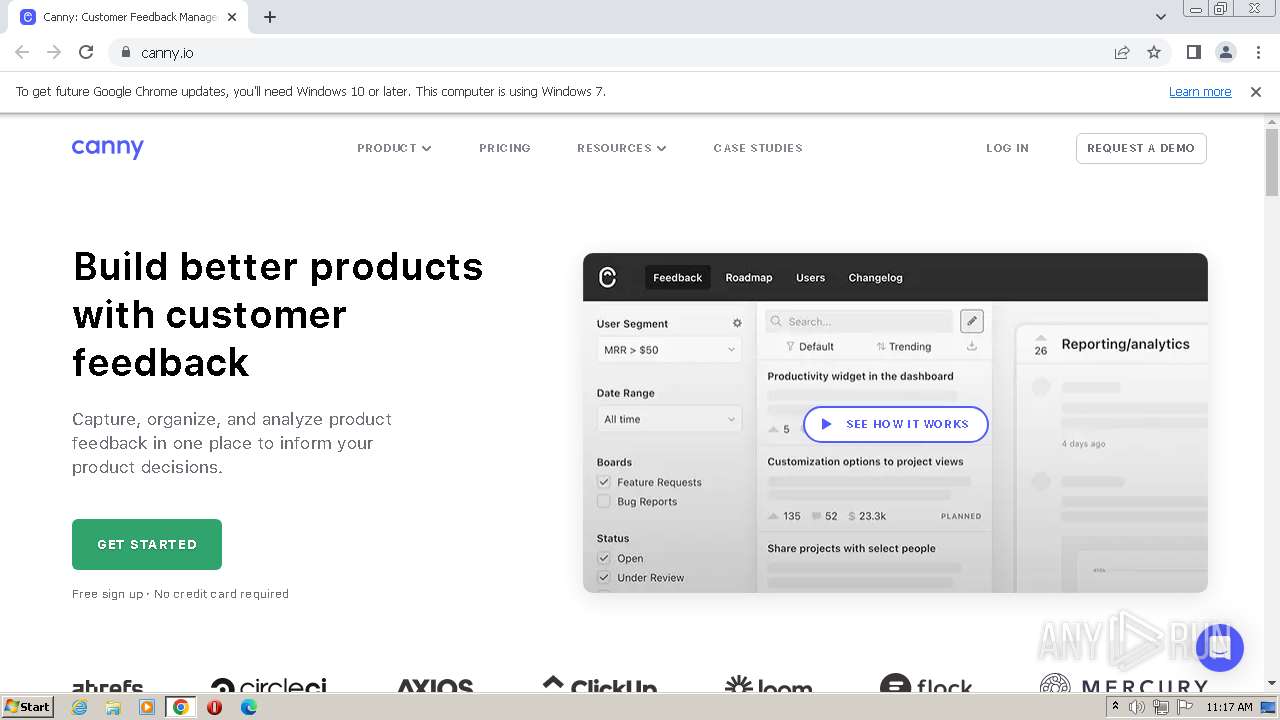Click the Windows Start button

28,706
